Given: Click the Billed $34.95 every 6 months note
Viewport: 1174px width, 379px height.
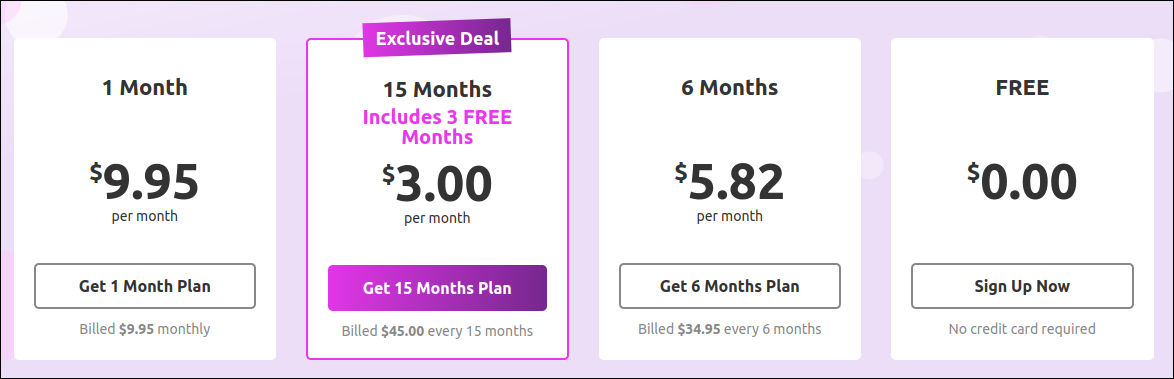Looking at the screenshot, I should click(729, 329).
